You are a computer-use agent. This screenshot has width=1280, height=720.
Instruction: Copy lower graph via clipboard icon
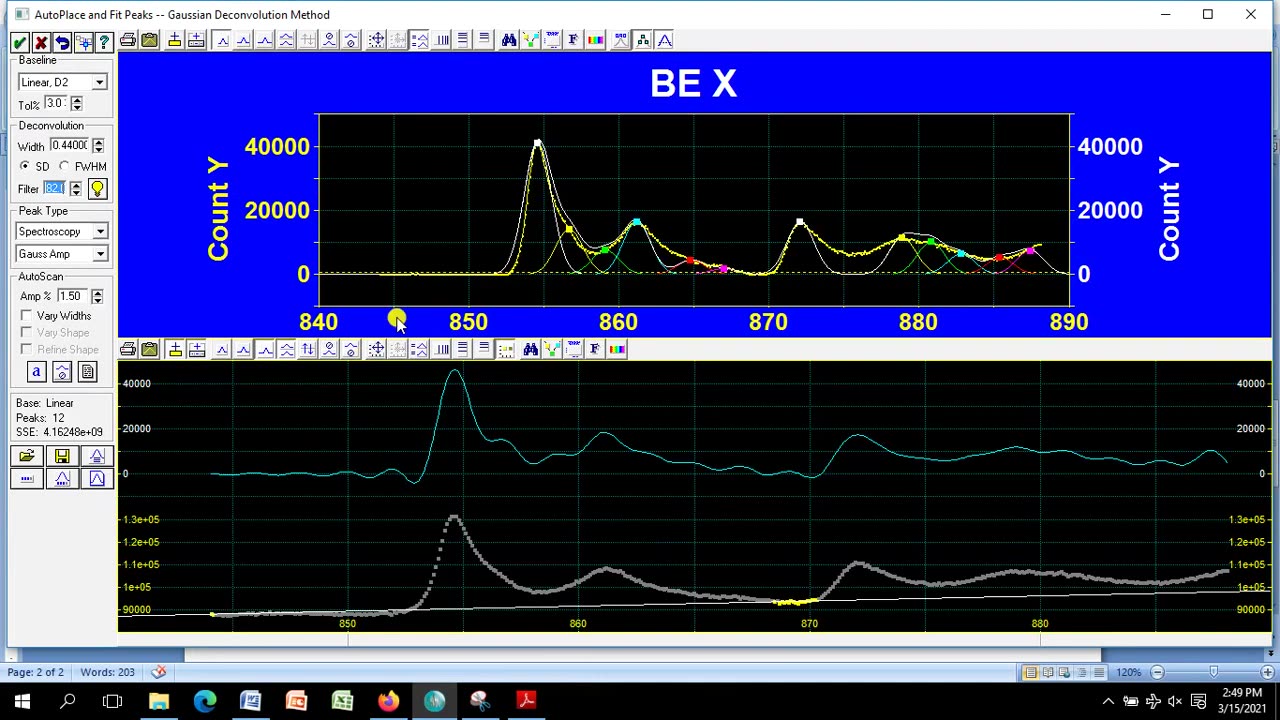149,349
